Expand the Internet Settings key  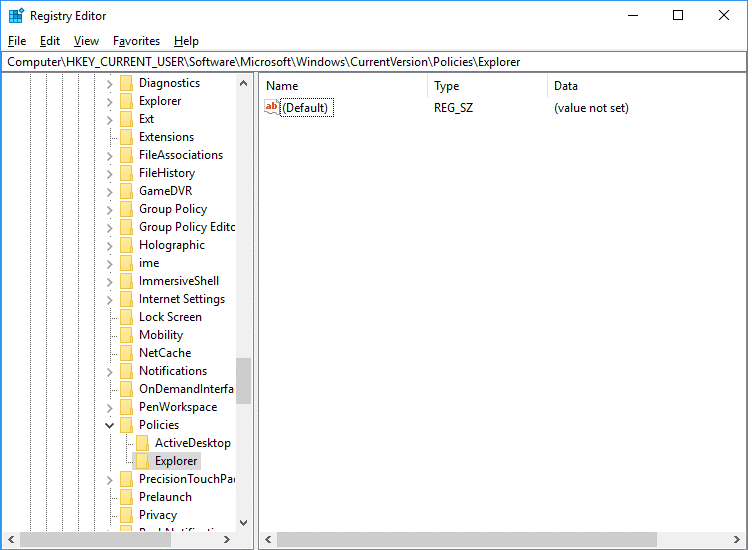[109, 300]
